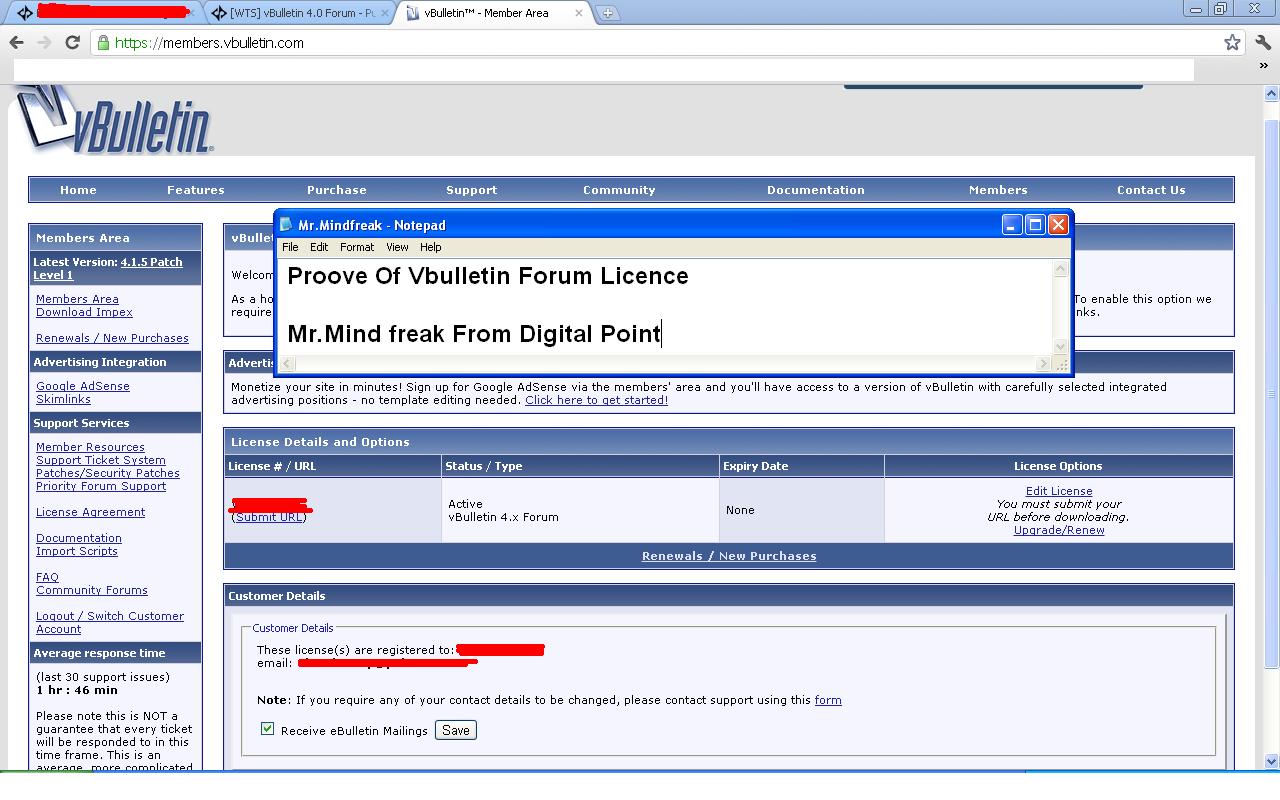Open Import Scripts link
The height and width of the screenshot is (800, 1280).
[x=77, y=551]
